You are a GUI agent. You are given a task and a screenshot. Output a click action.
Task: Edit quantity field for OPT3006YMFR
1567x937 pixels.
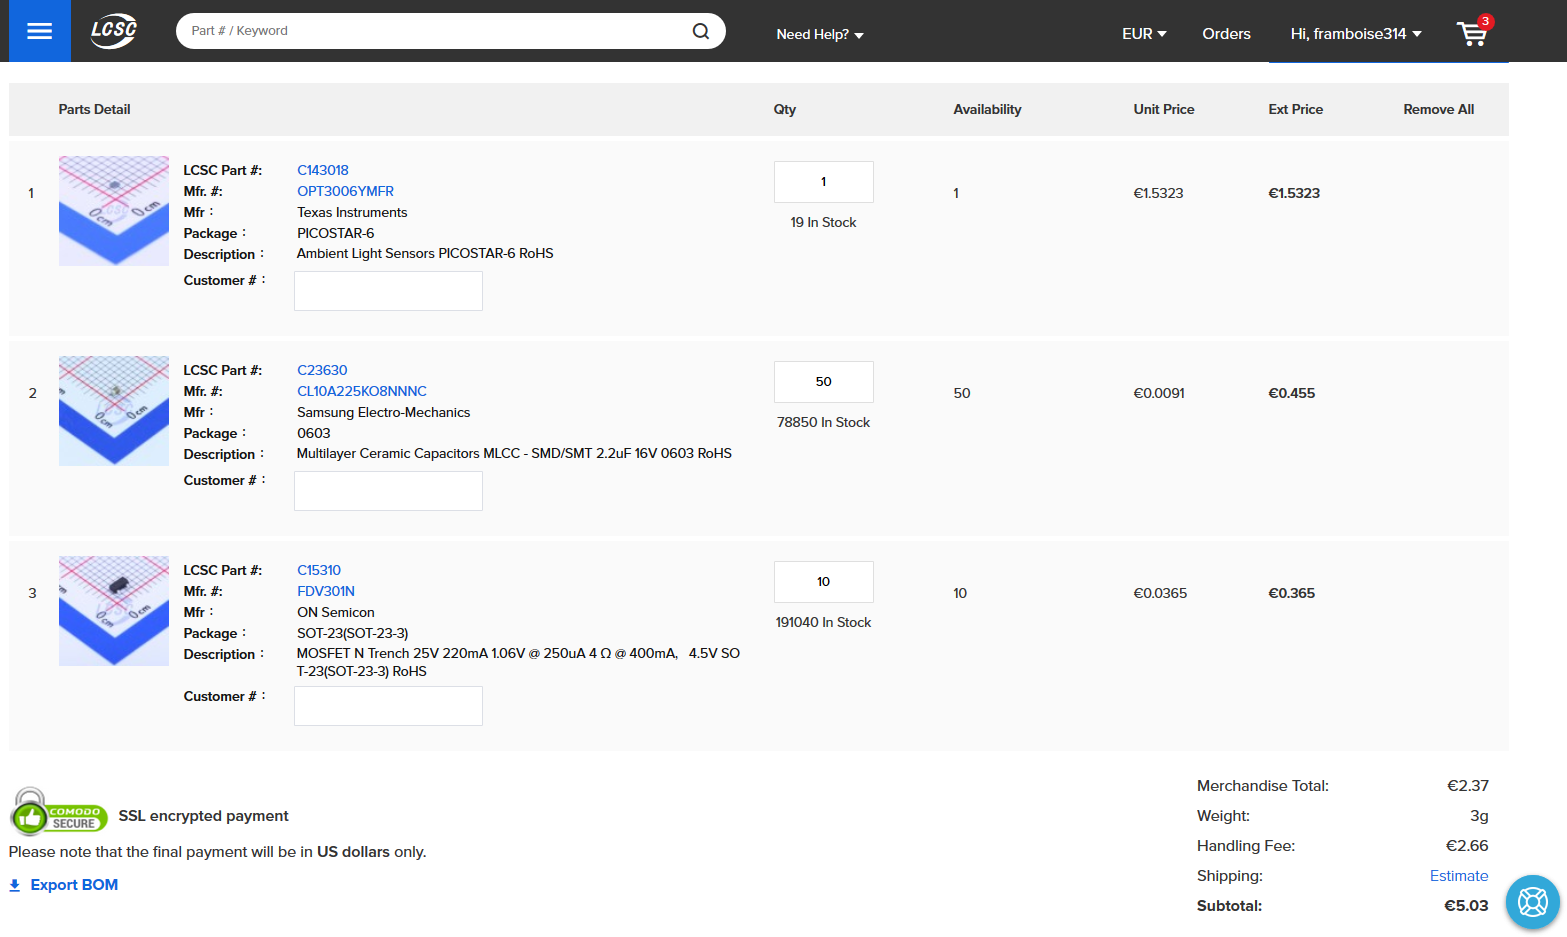tap(823, 182)
